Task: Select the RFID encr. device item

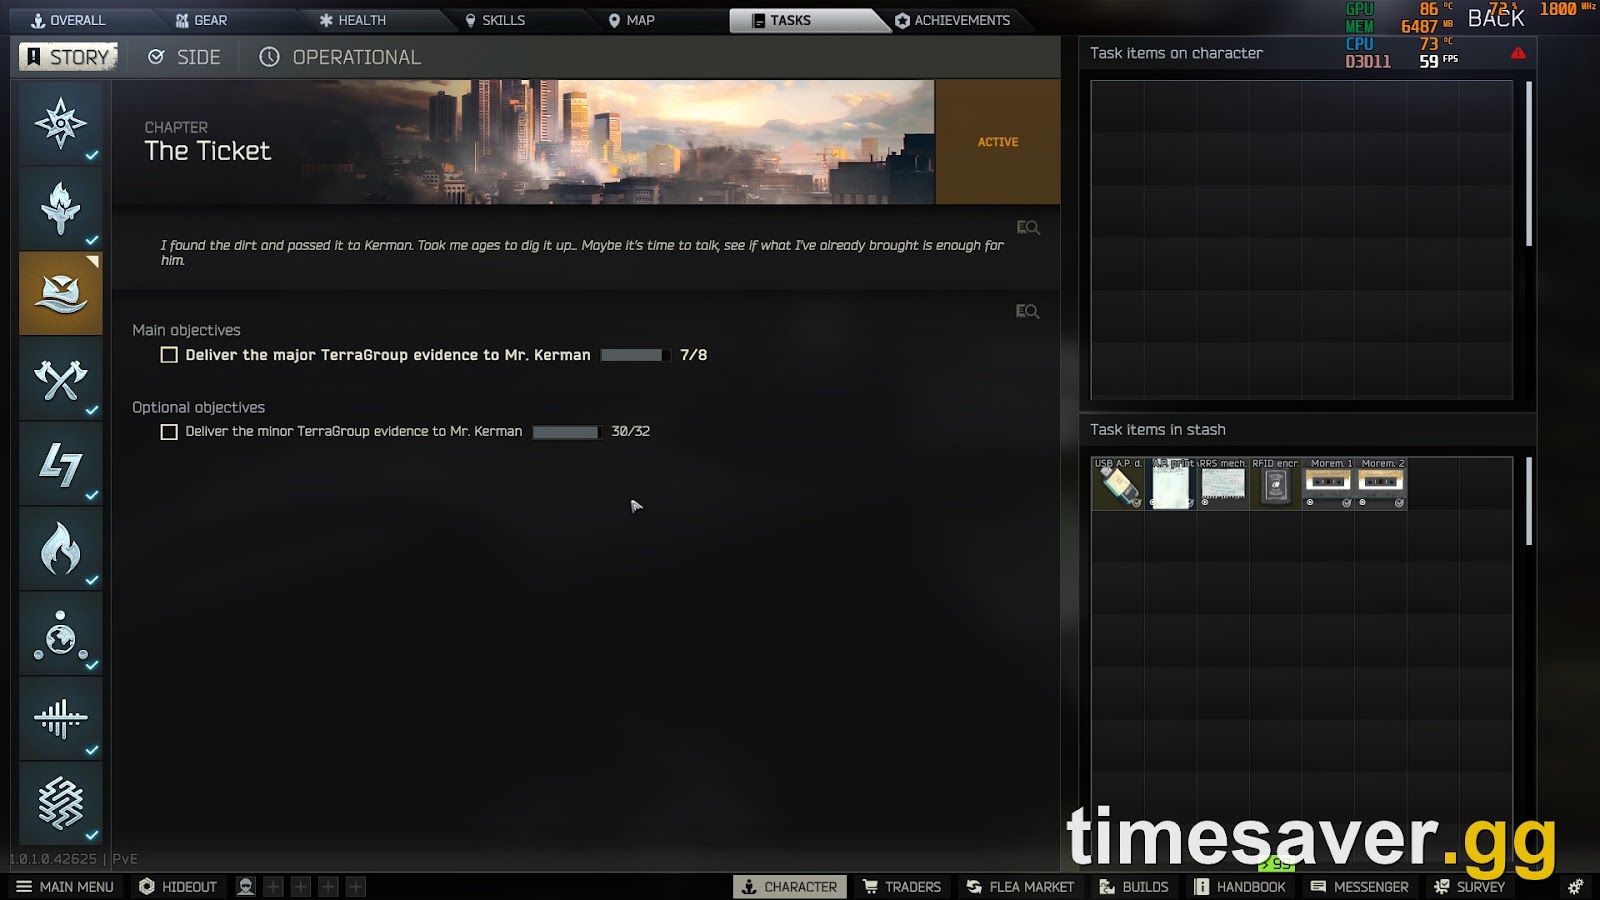Action: pos(1276,484)
